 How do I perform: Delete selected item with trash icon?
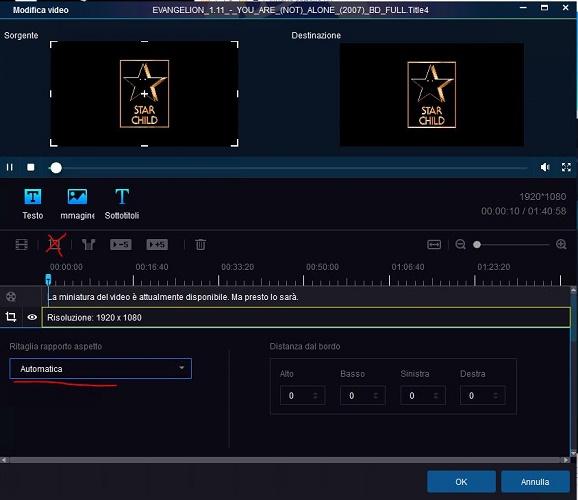click(201, 244)
